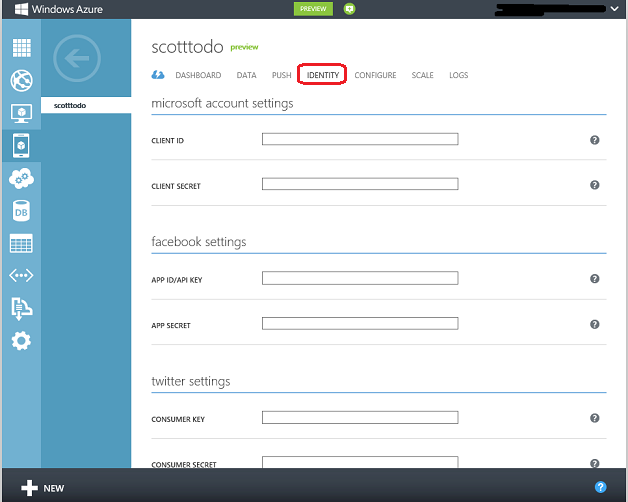Switch to the Configure tab
Viewport: 628px width, 502px height.
pos(375,75)
